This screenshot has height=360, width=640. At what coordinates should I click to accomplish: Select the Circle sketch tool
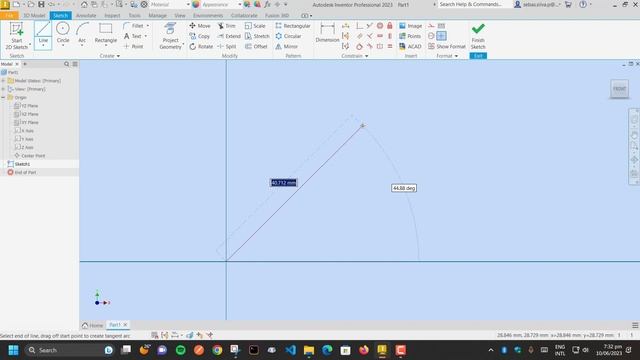(63, 33)
